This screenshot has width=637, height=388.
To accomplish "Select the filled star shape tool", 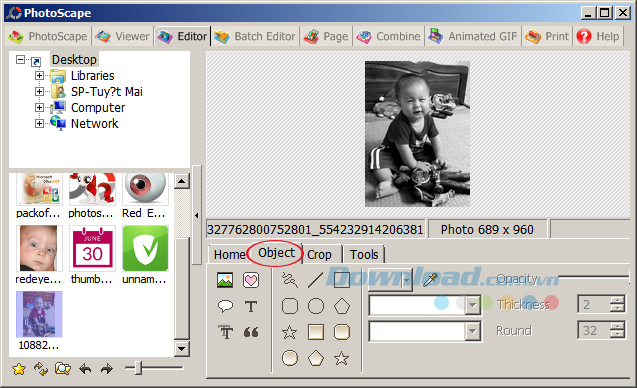I will (x=342, y=358).
